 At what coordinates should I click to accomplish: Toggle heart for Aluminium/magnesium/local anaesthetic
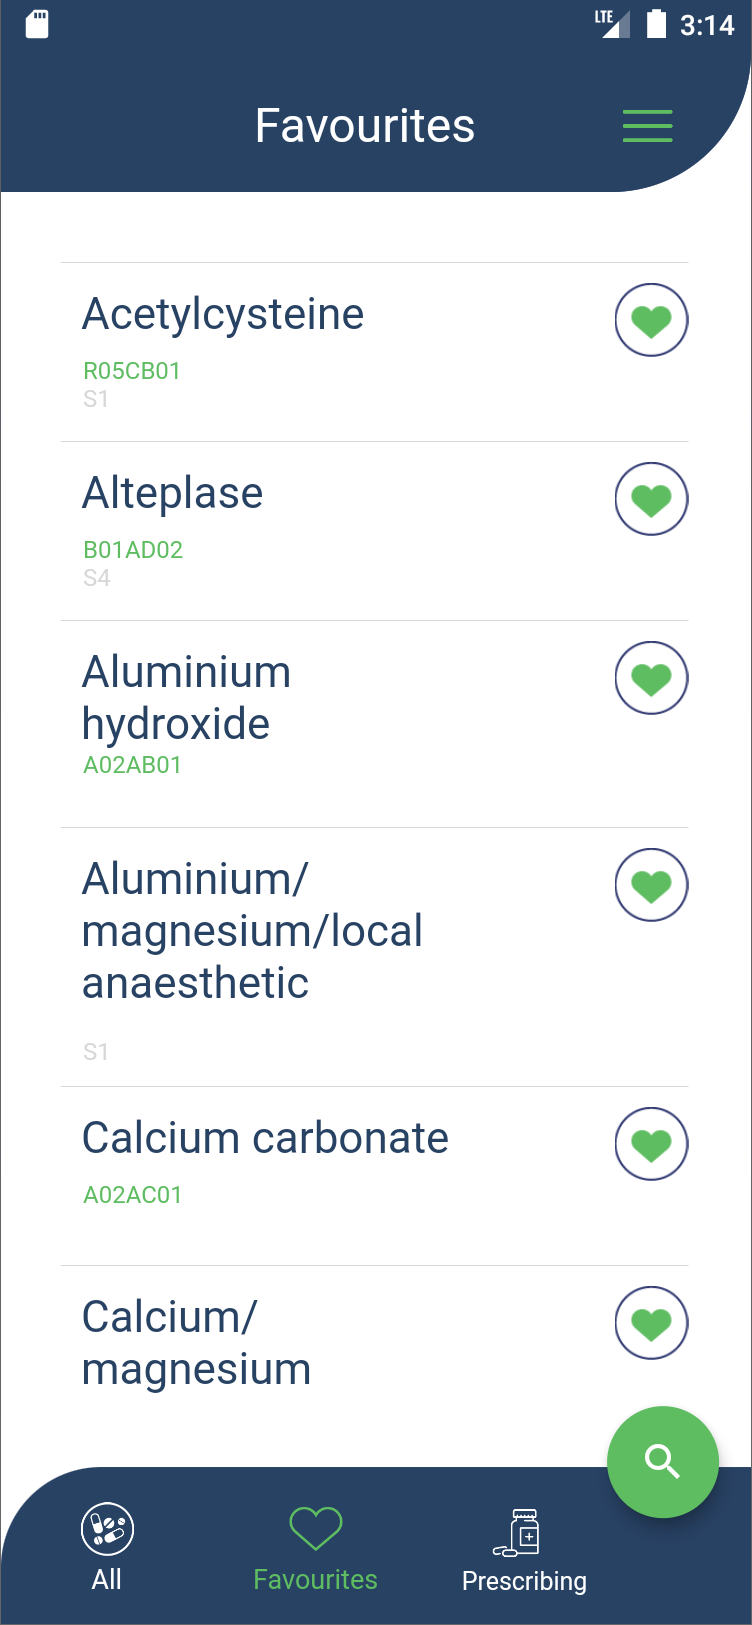651,885
